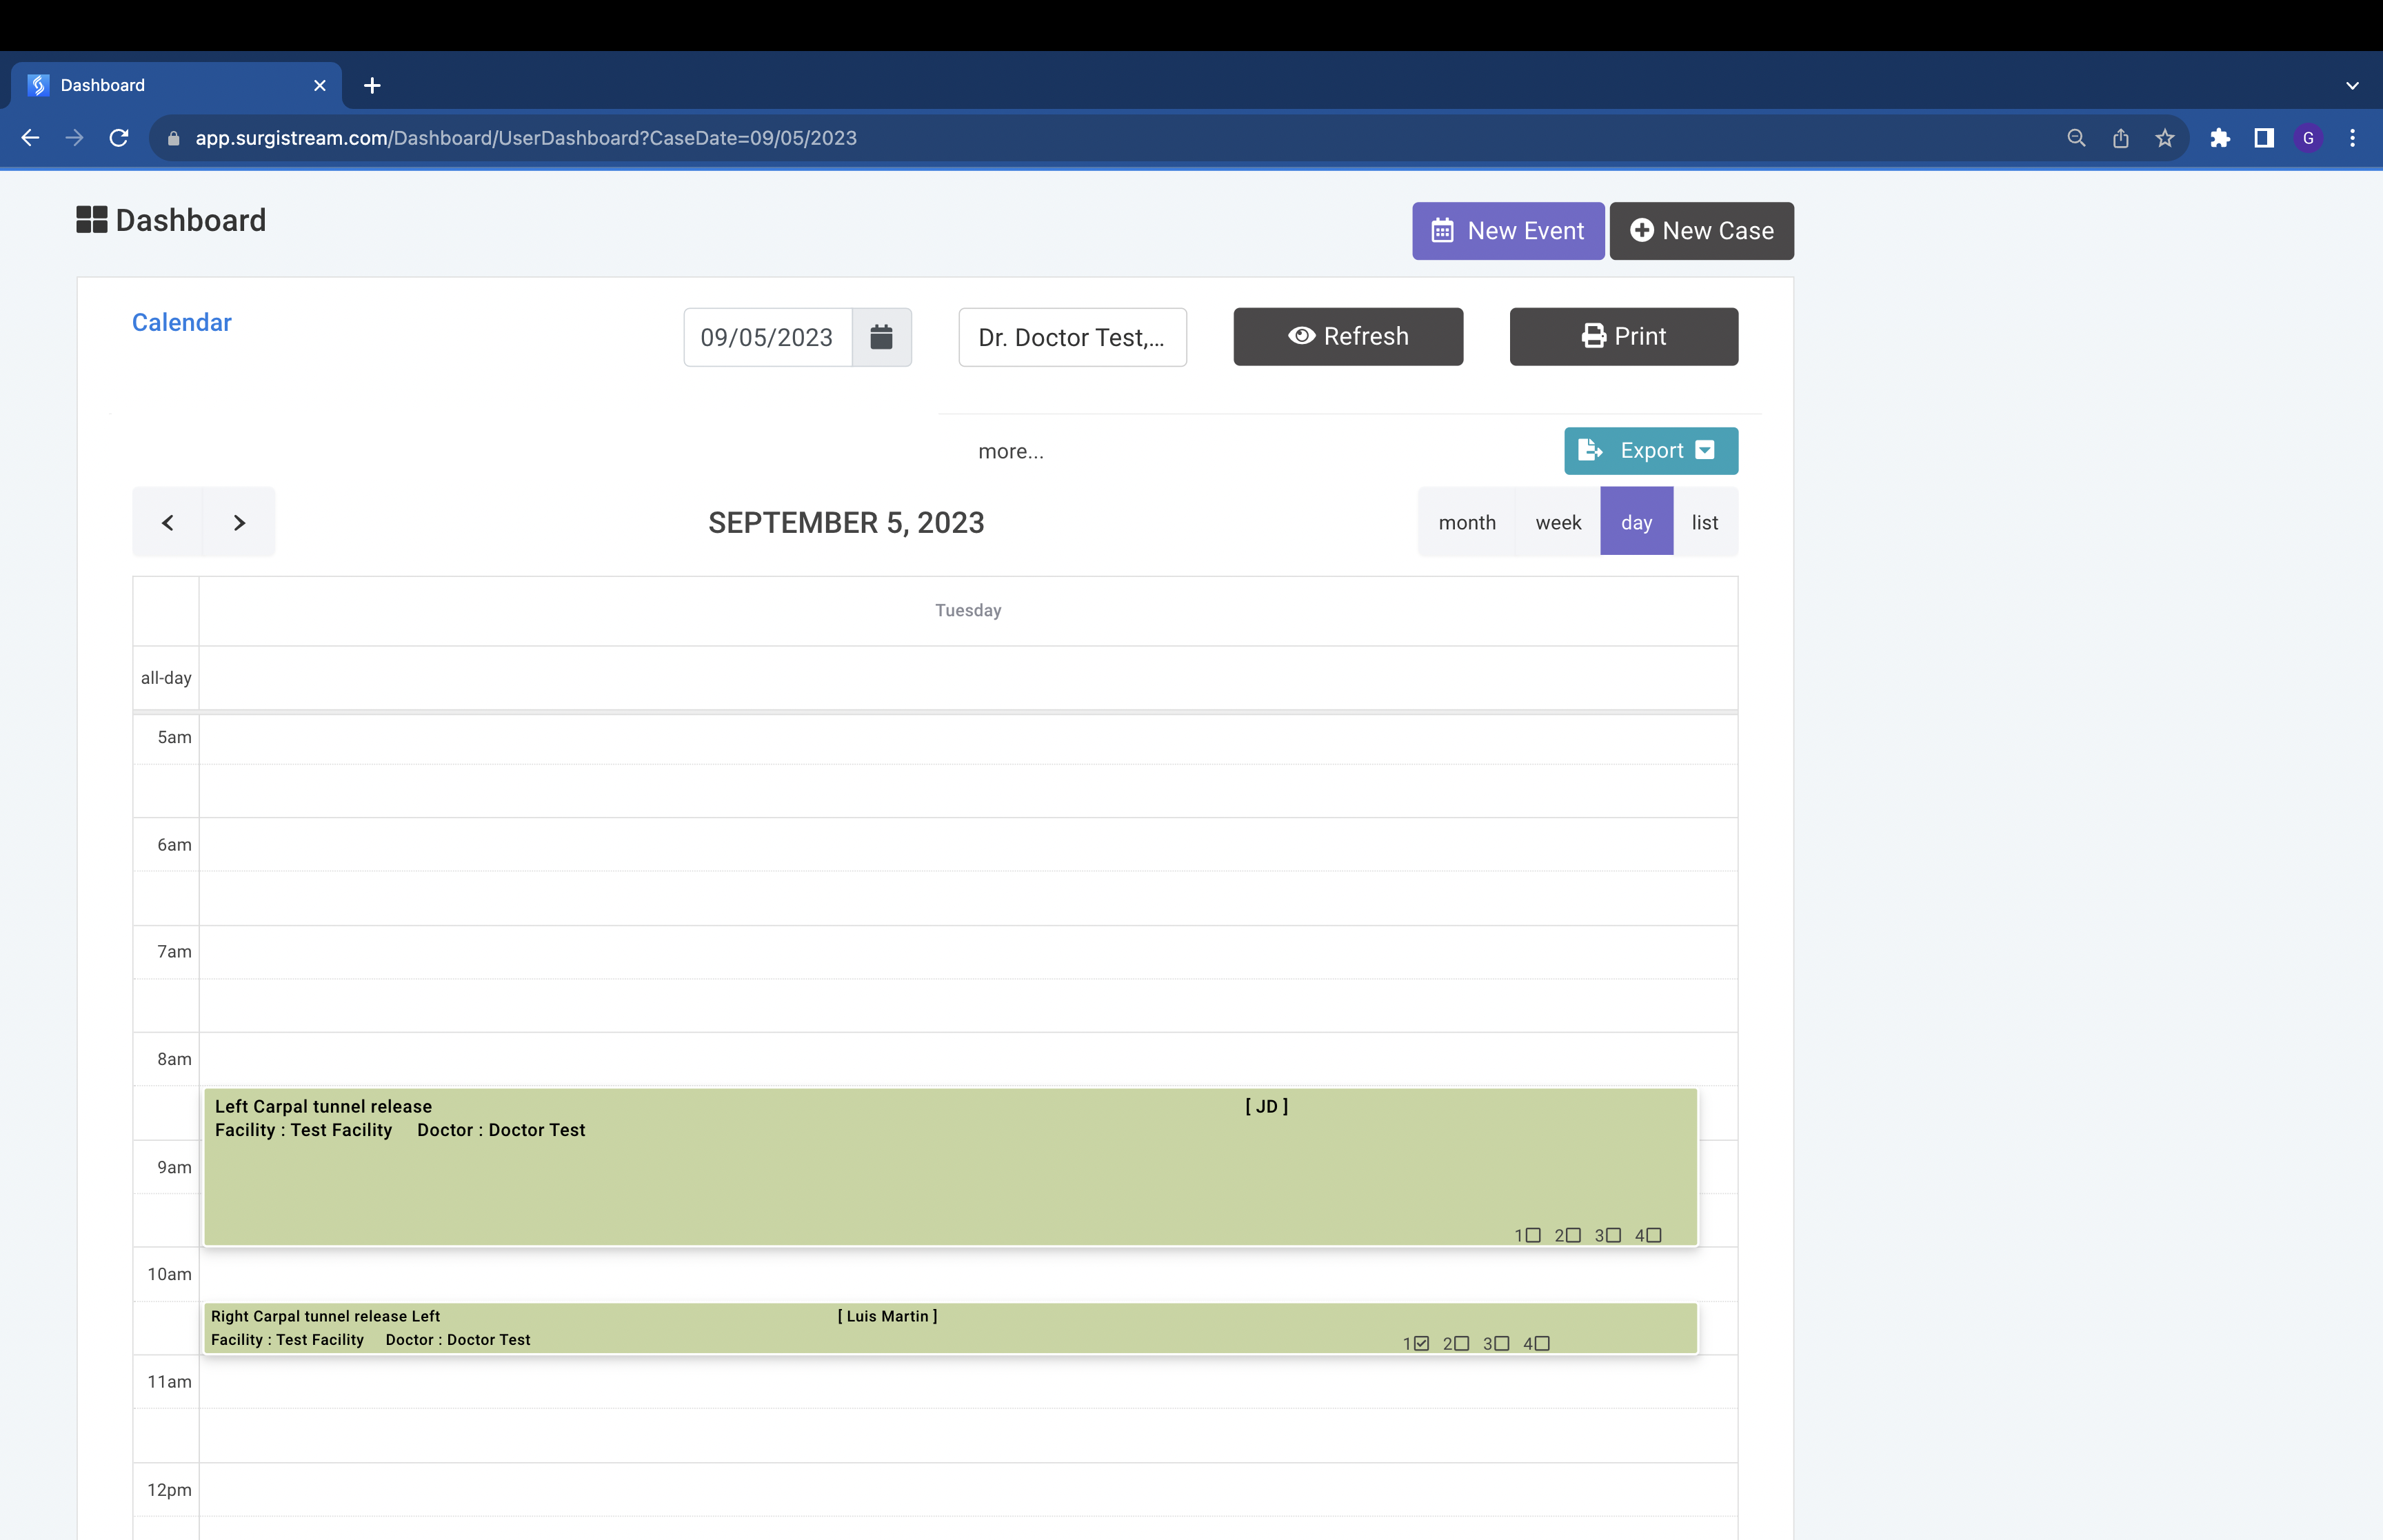Check box 4 on Left Carpal case
This screenshot has width=2383, height=1540.
coord(1653,1235)
